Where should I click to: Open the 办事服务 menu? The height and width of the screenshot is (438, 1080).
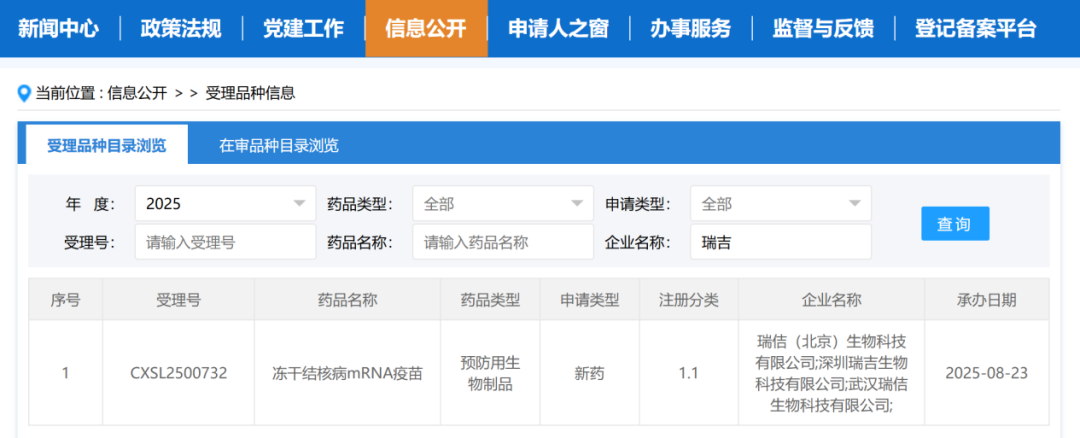690,28
